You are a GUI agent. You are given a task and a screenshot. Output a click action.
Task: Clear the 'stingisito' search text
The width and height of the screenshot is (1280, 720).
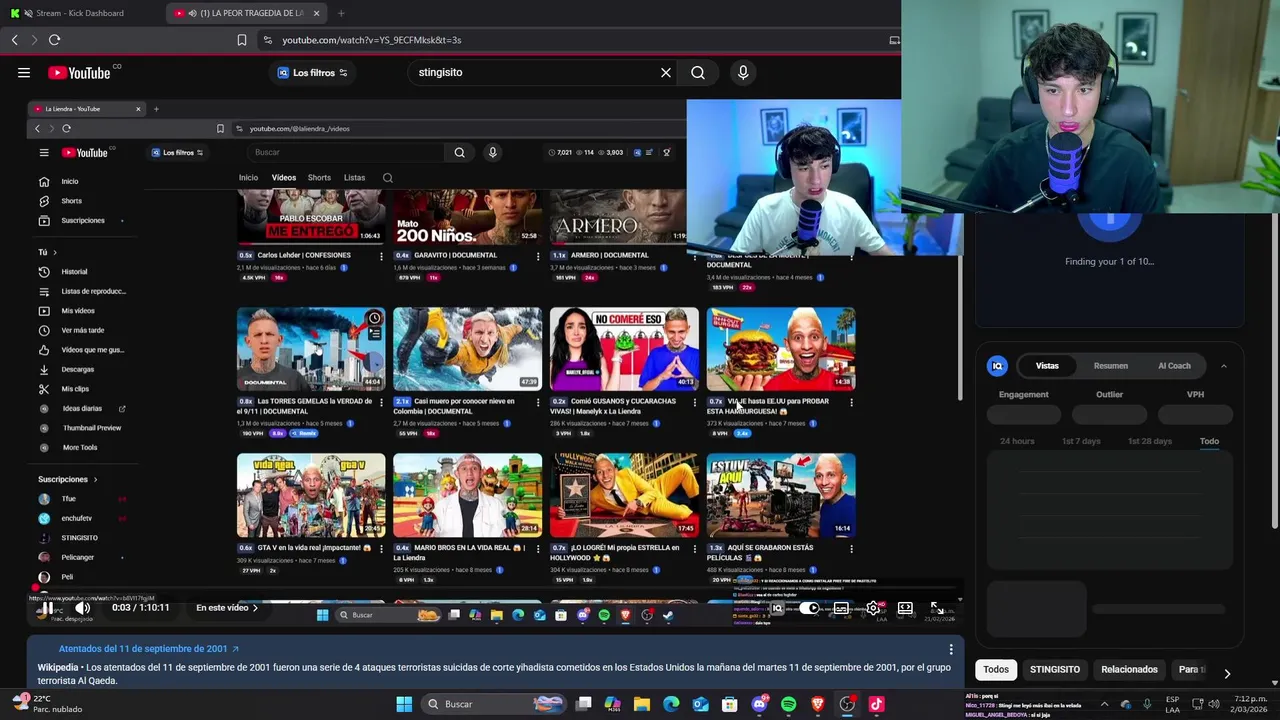click(666, 72)
